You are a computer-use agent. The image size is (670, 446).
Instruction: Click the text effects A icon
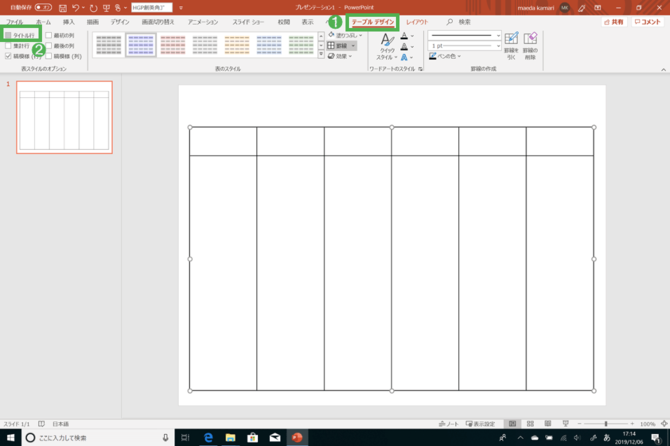tap(404, 57)
